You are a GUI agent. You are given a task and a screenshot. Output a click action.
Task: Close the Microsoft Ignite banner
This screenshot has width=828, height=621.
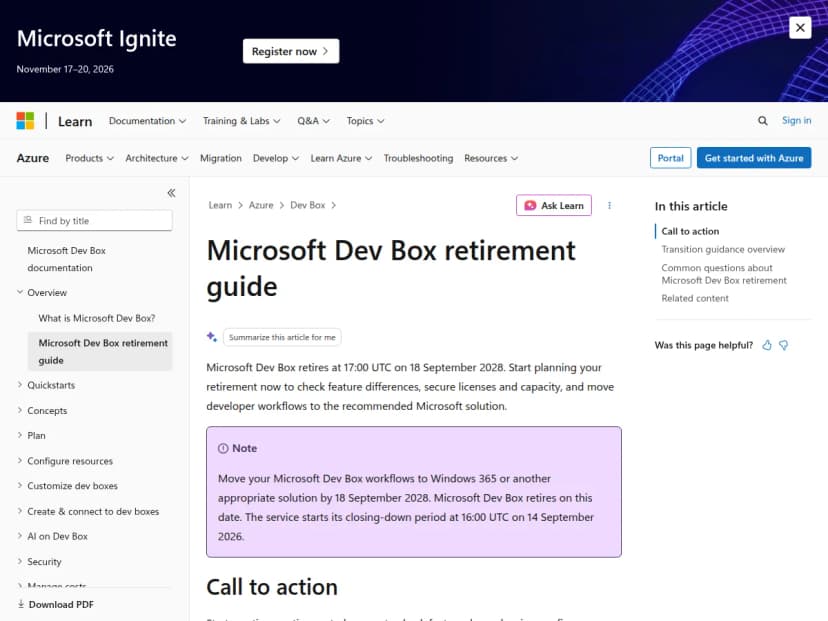(800, 27)
